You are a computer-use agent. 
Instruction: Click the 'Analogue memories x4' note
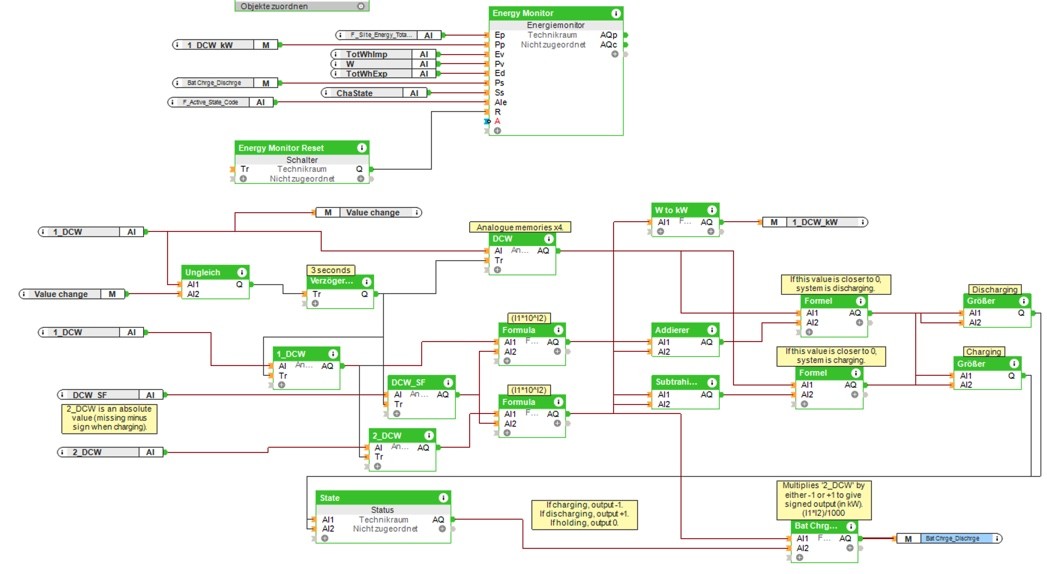519,228
